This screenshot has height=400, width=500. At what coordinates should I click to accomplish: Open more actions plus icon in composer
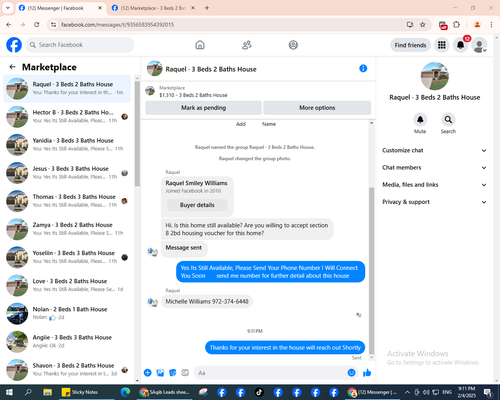click(x=148, y=373)
